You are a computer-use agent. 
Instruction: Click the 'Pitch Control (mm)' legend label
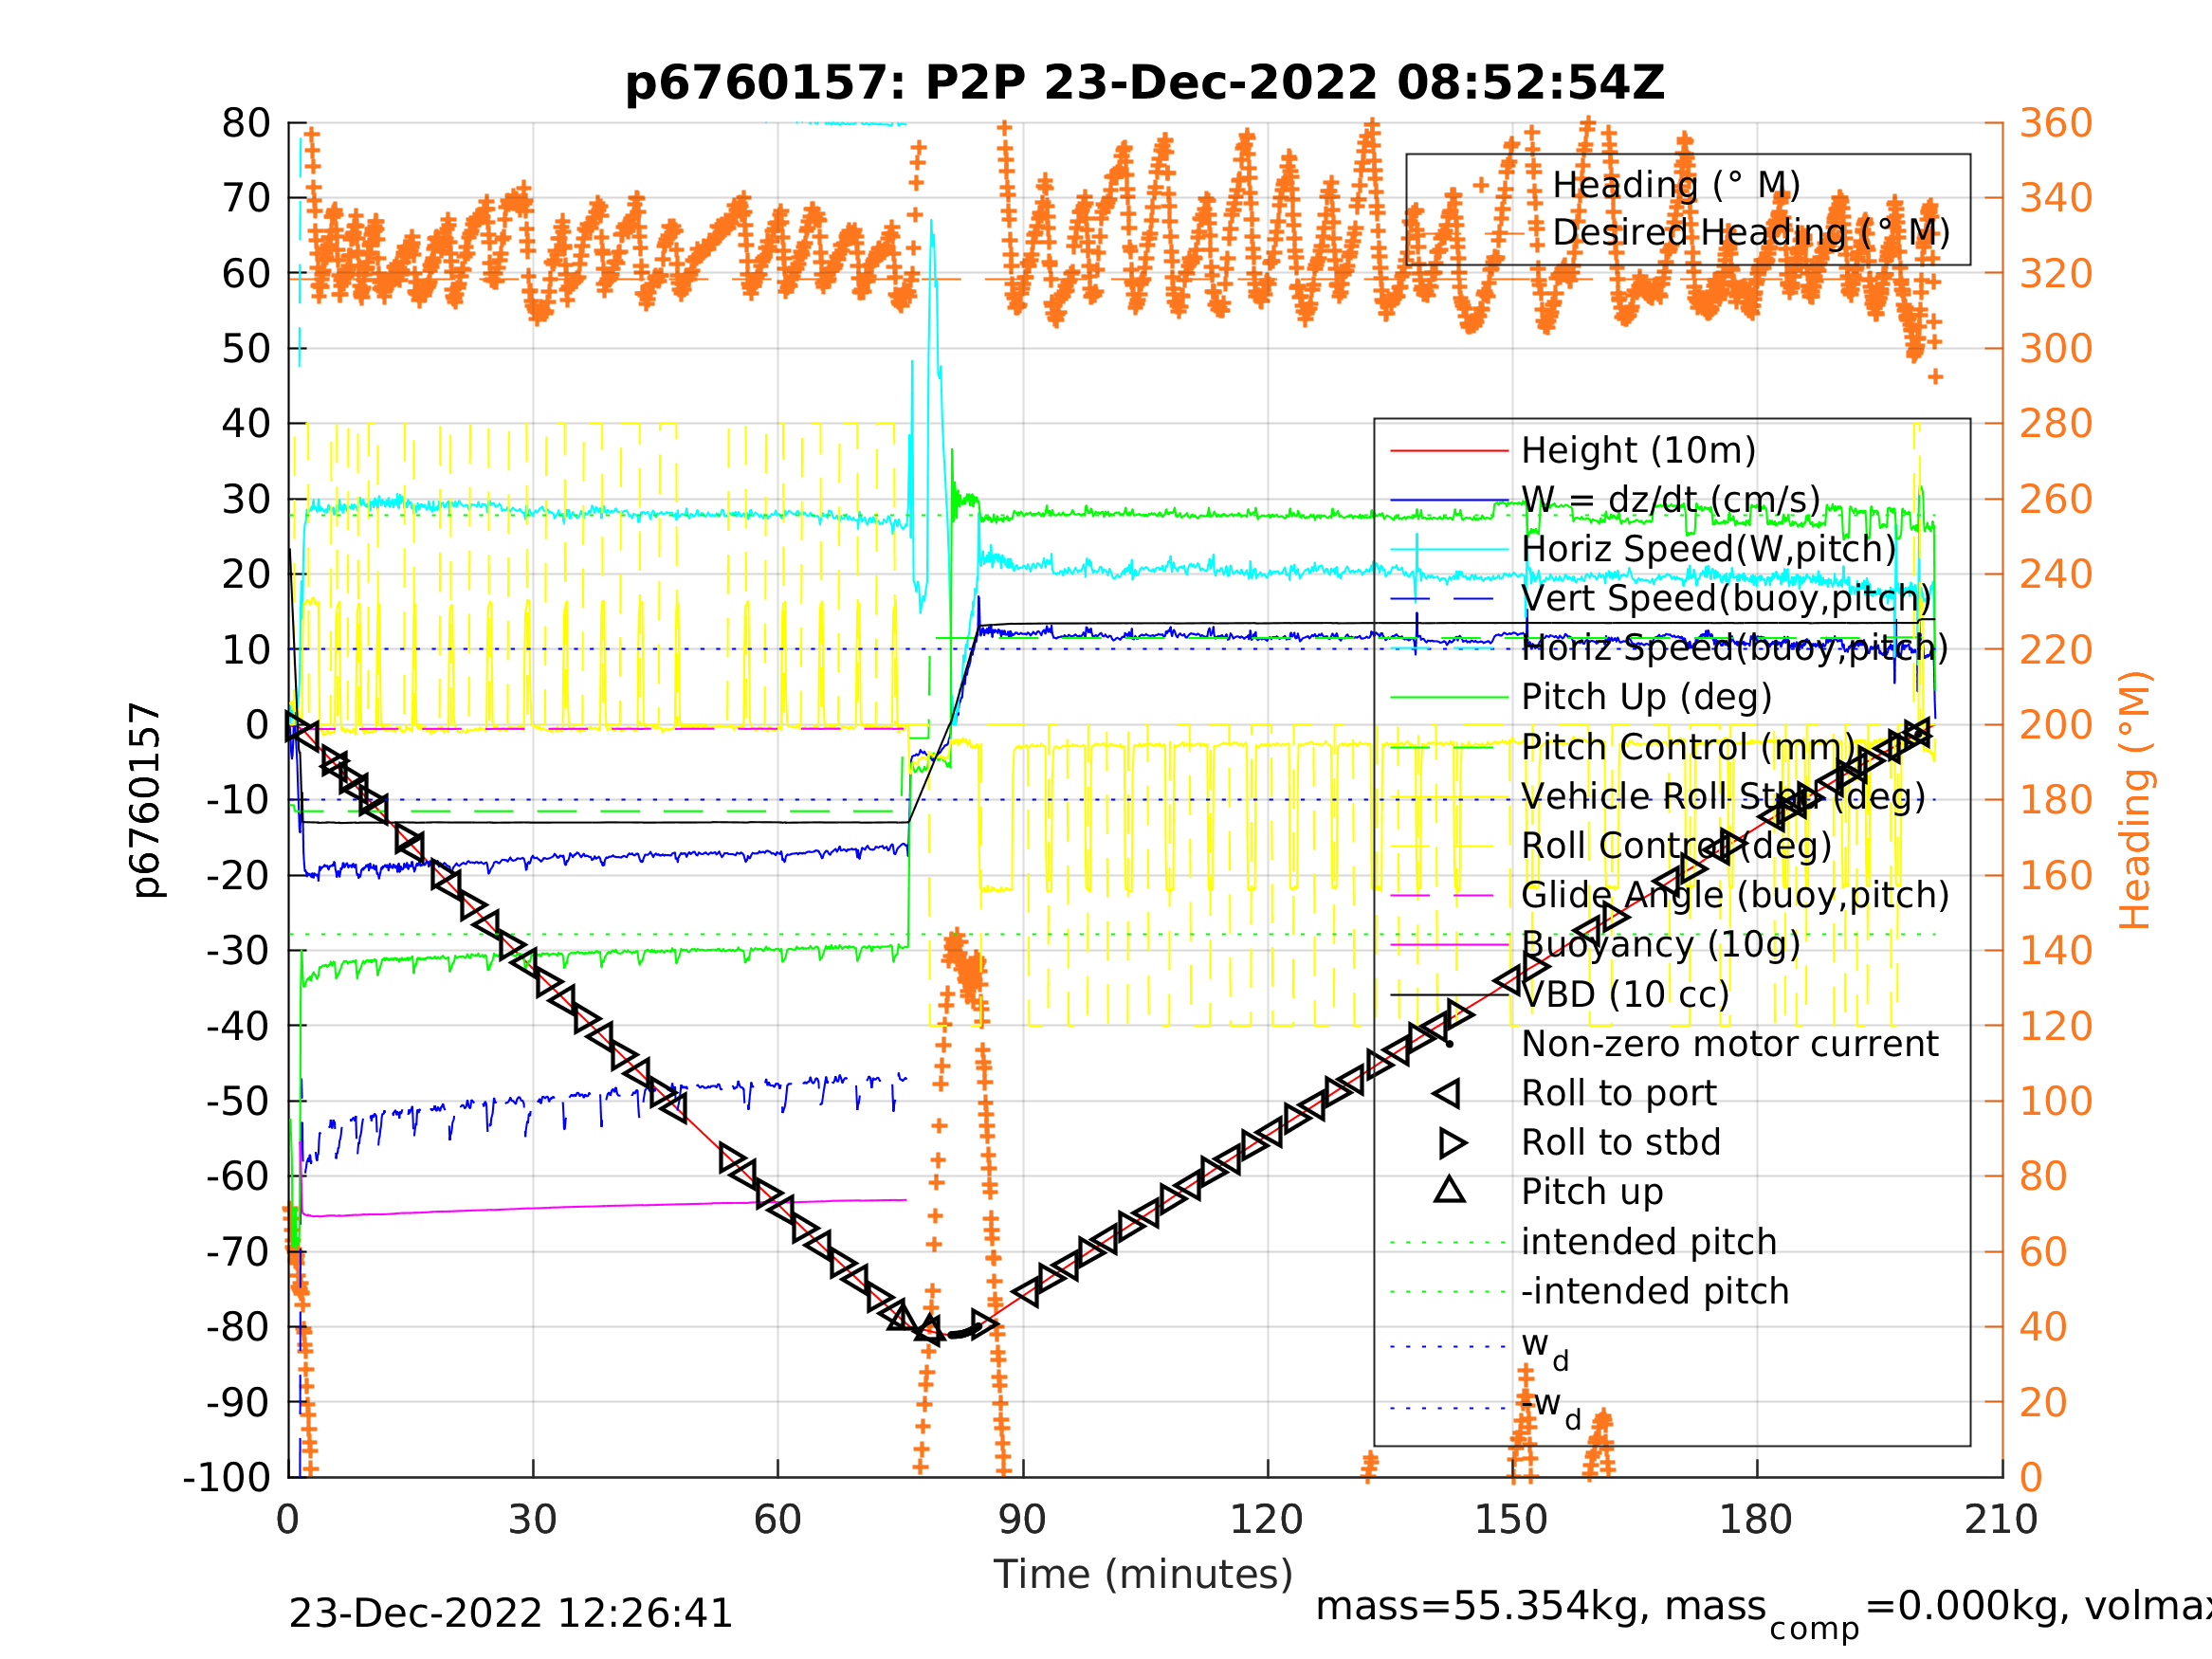pyautogui.click(x=1689, y=747)
